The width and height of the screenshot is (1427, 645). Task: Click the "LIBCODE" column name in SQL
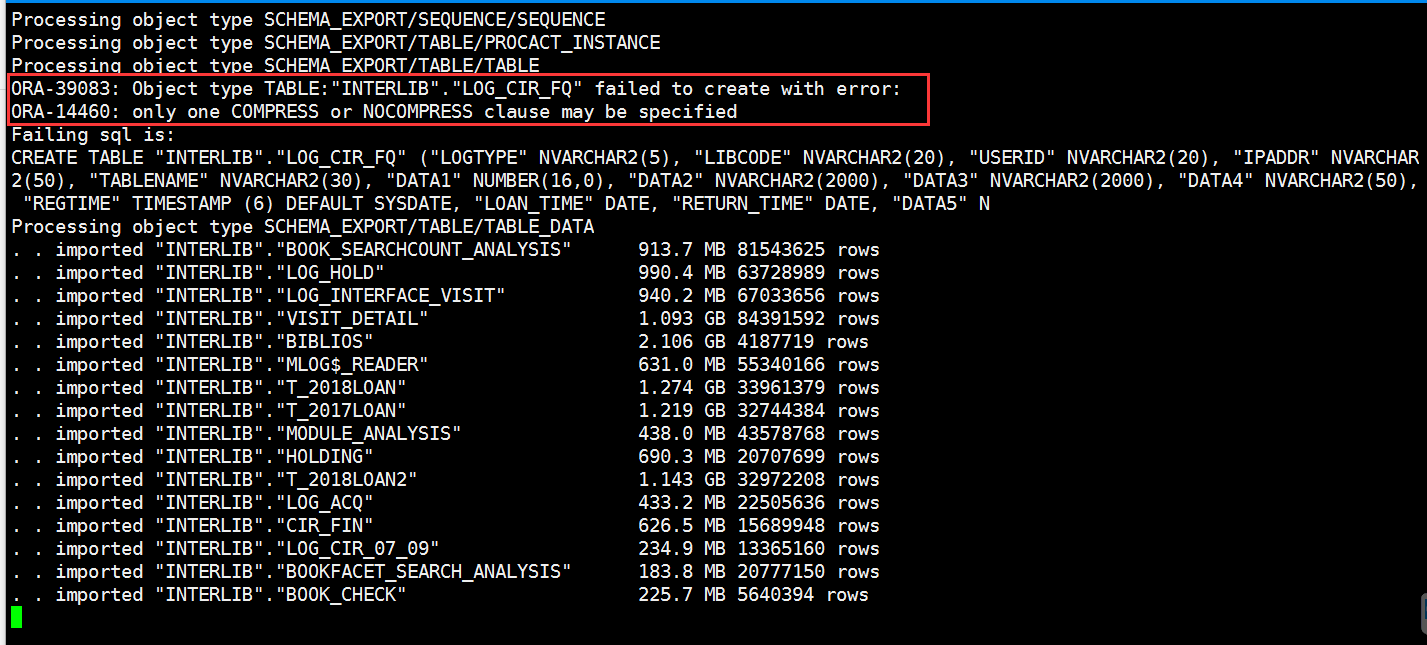point(742,158)
